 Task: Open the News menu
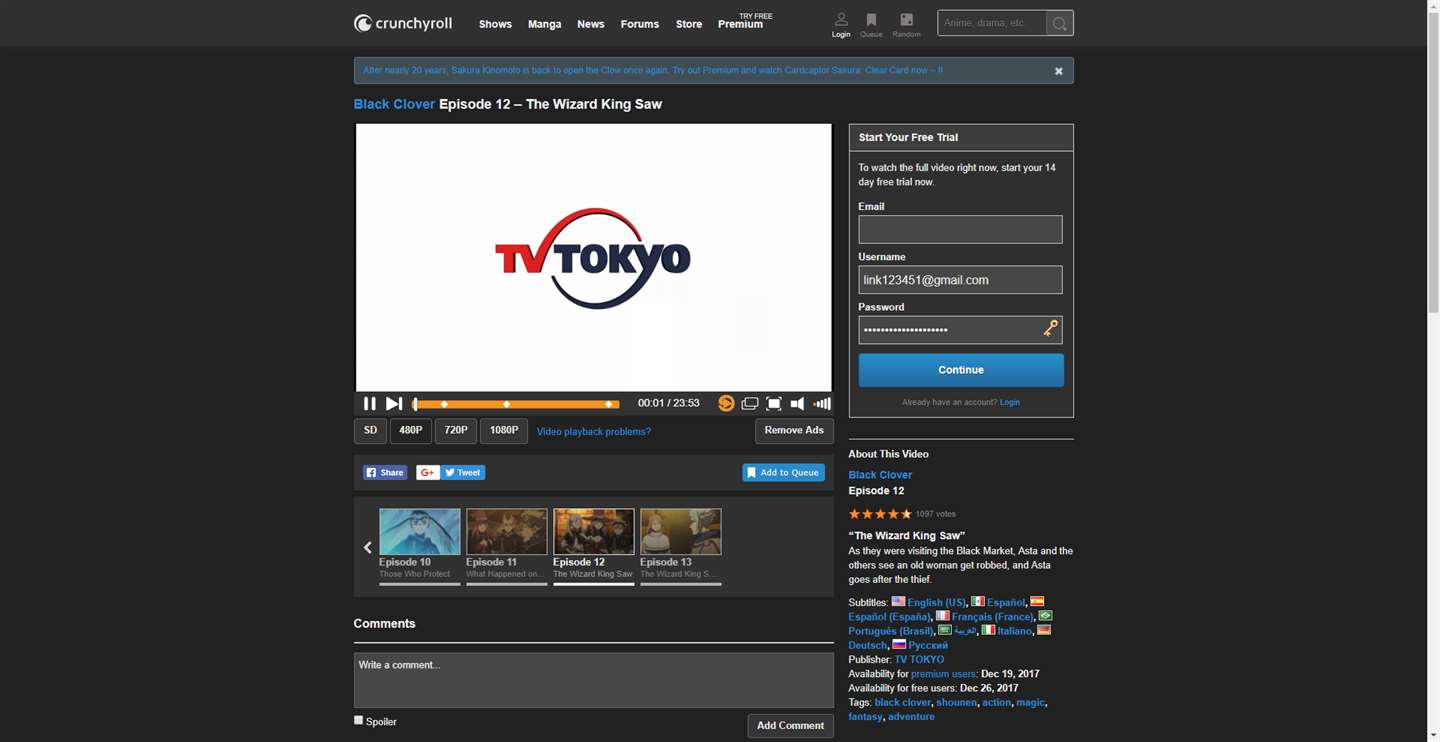[590, 24]
